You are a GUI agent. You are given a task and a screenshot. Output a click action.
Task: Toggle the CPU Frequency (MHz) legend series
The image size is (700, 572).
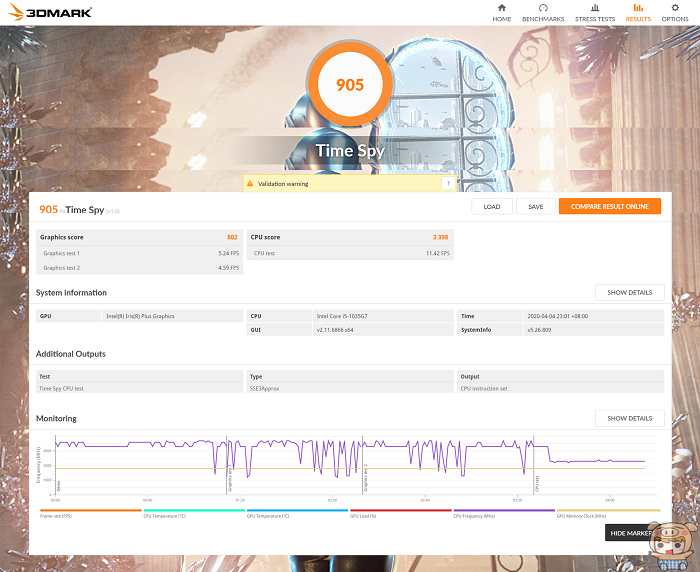(504, 513)
